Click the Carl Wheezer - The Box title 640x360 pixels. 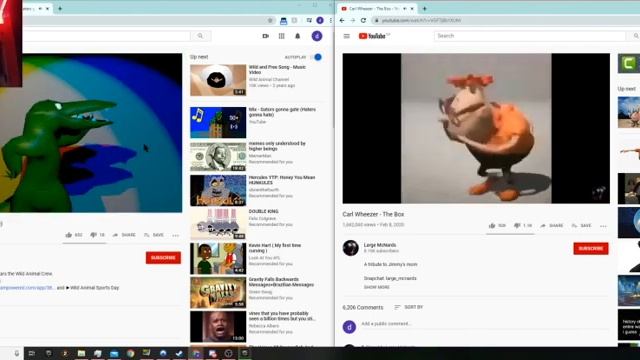tap(373, 214)
